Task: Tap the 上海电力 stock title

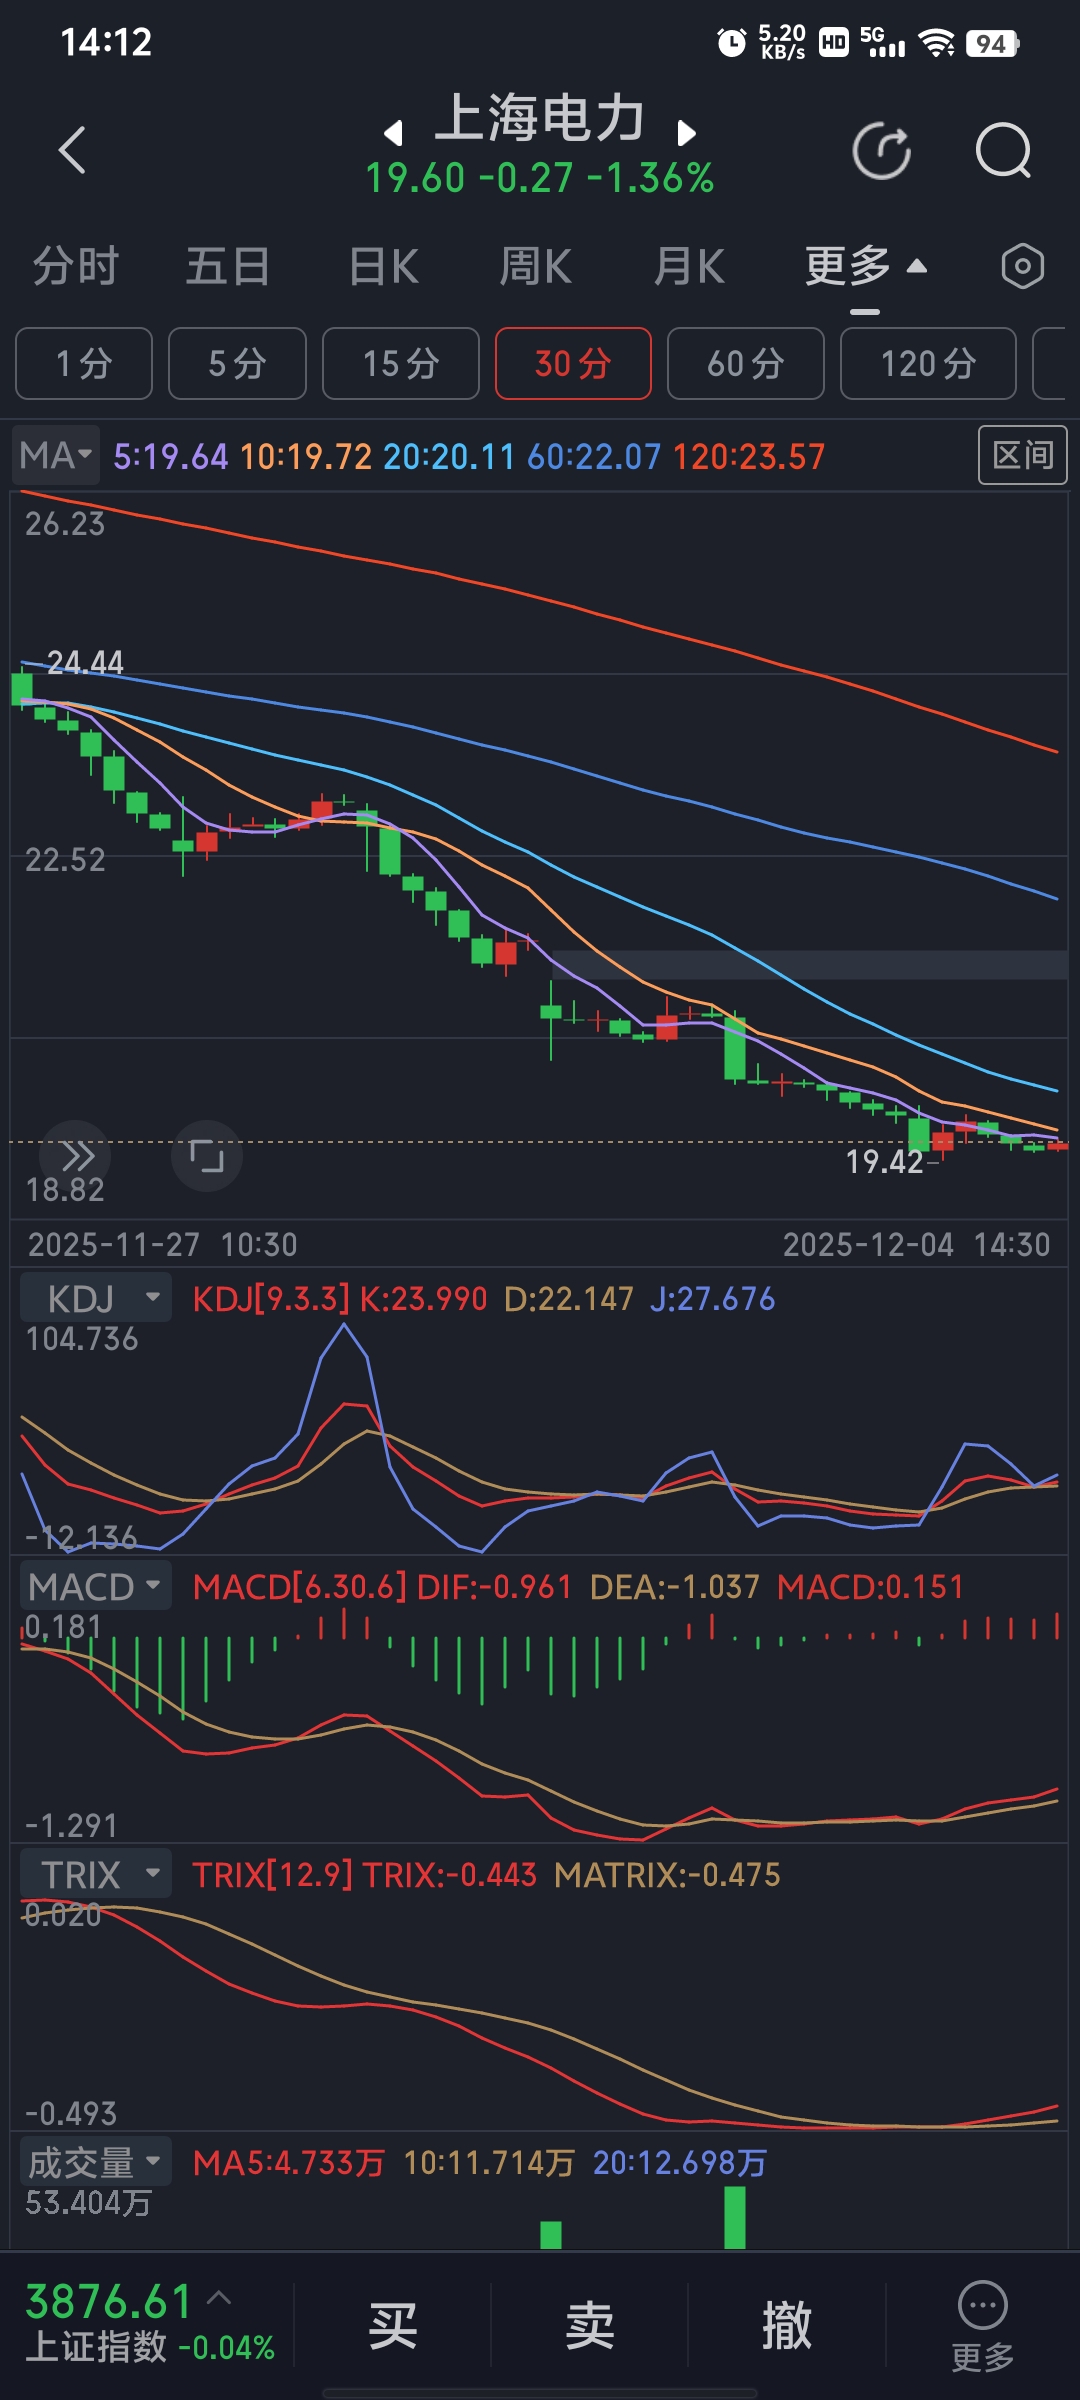Action: coord(540,119)
